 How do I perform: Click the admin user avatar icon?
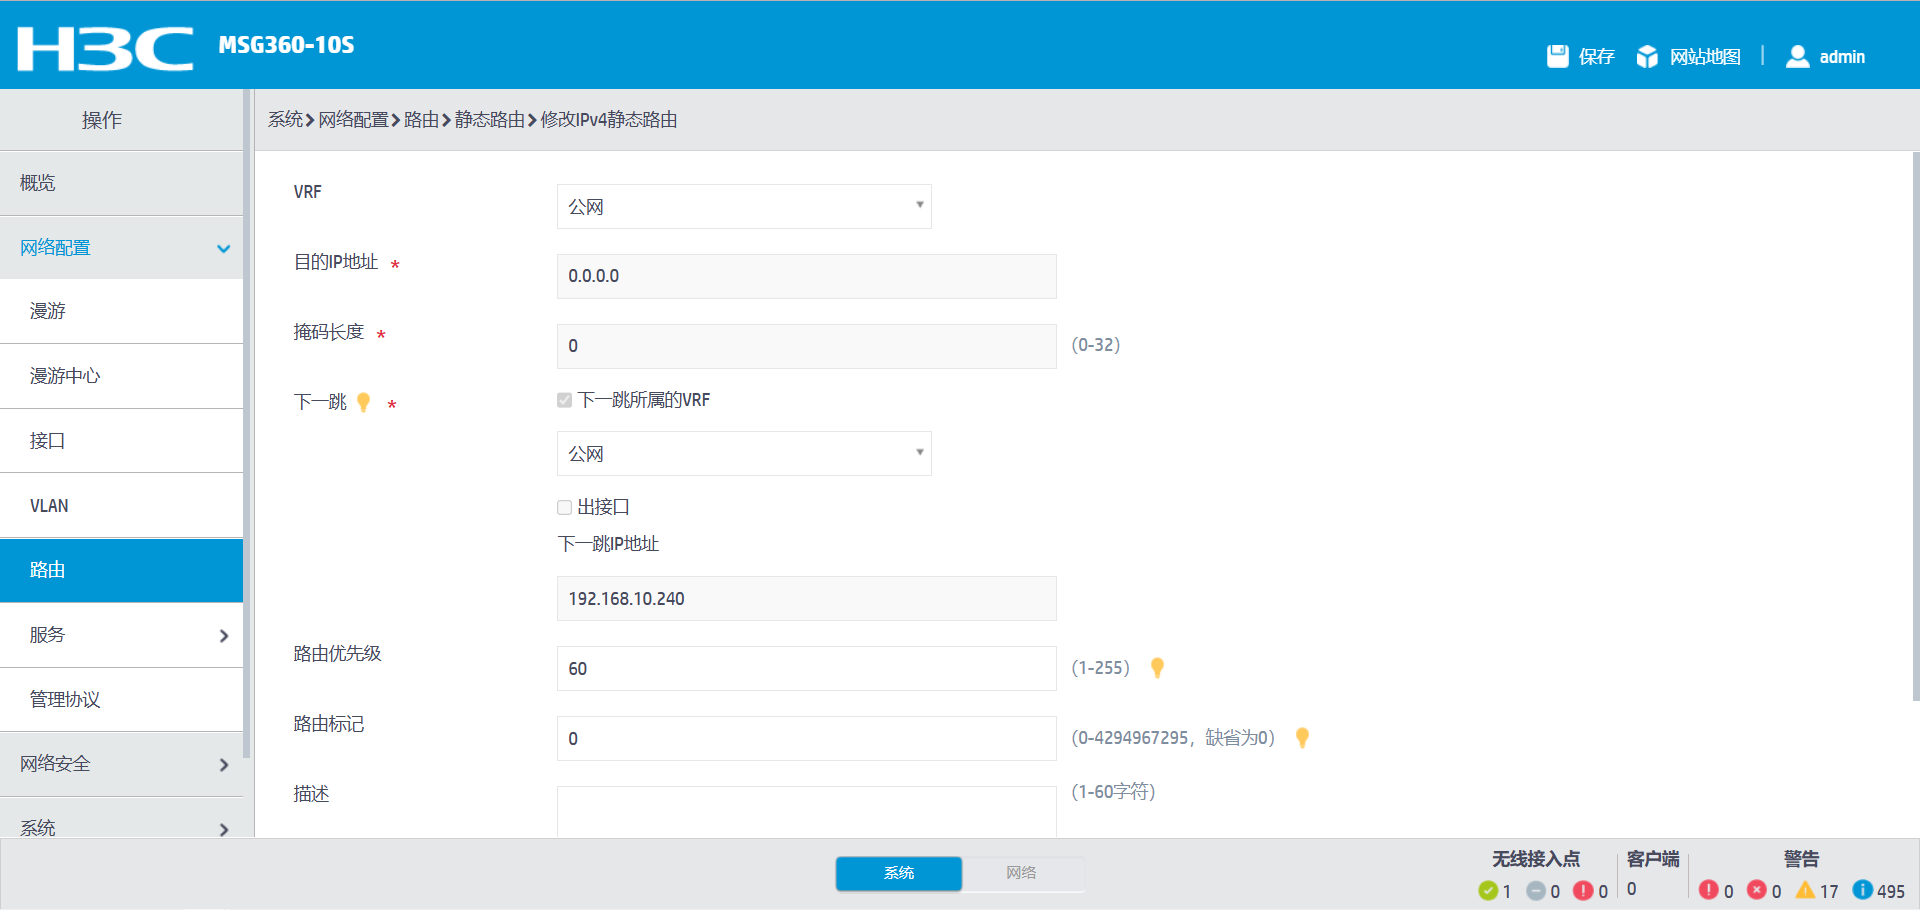(1797, 56)
